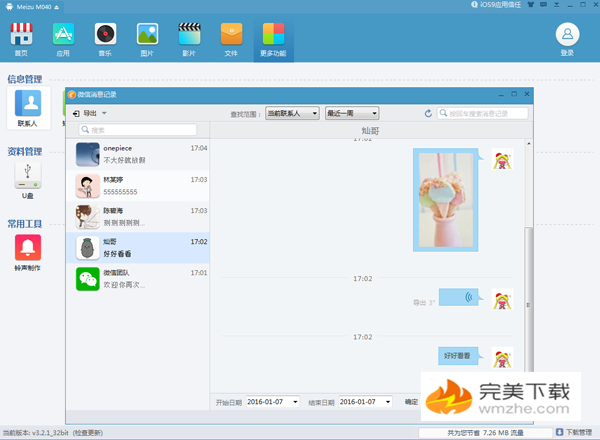Open the 最近一周 time range dropdown

352,113
